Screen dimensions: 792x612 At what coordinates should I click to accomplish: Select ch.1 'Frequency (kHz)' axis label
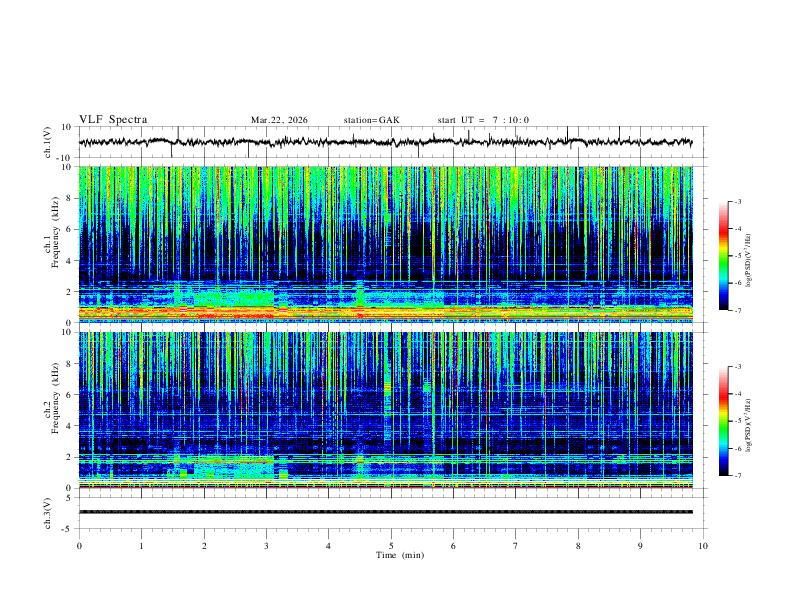tap(55, 233)
